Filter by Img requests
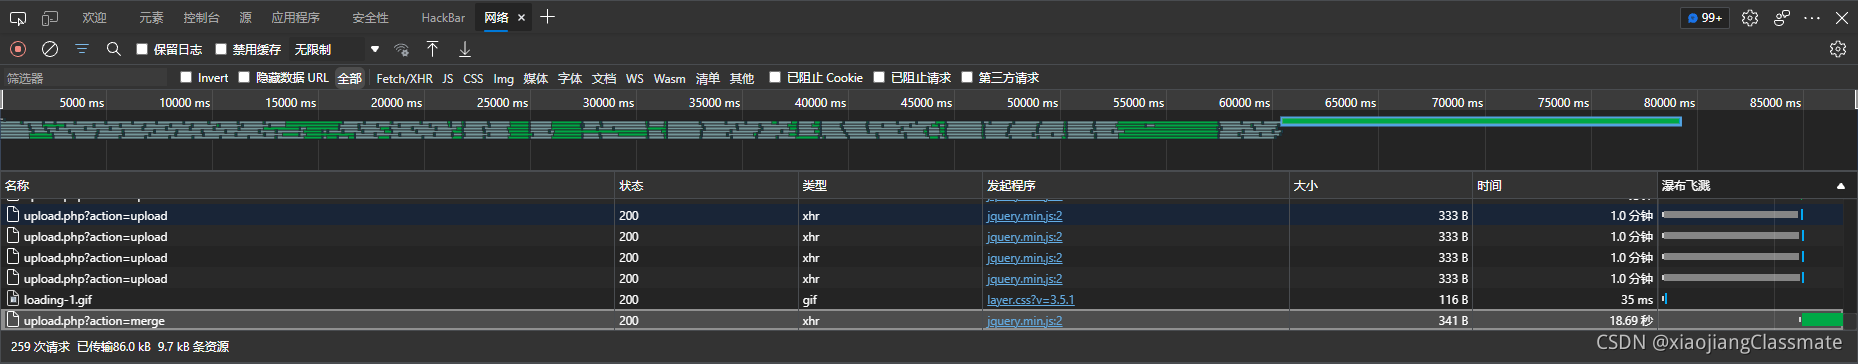The width and height of the screenshot is (1858, 364). tap(503, 78)
